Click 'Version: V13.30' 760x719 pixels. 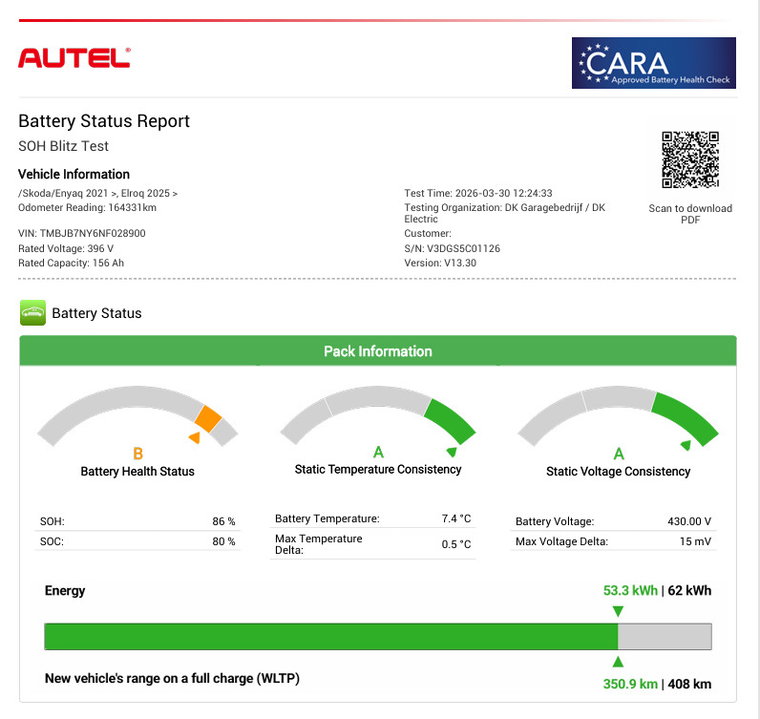tap(440, 263)
